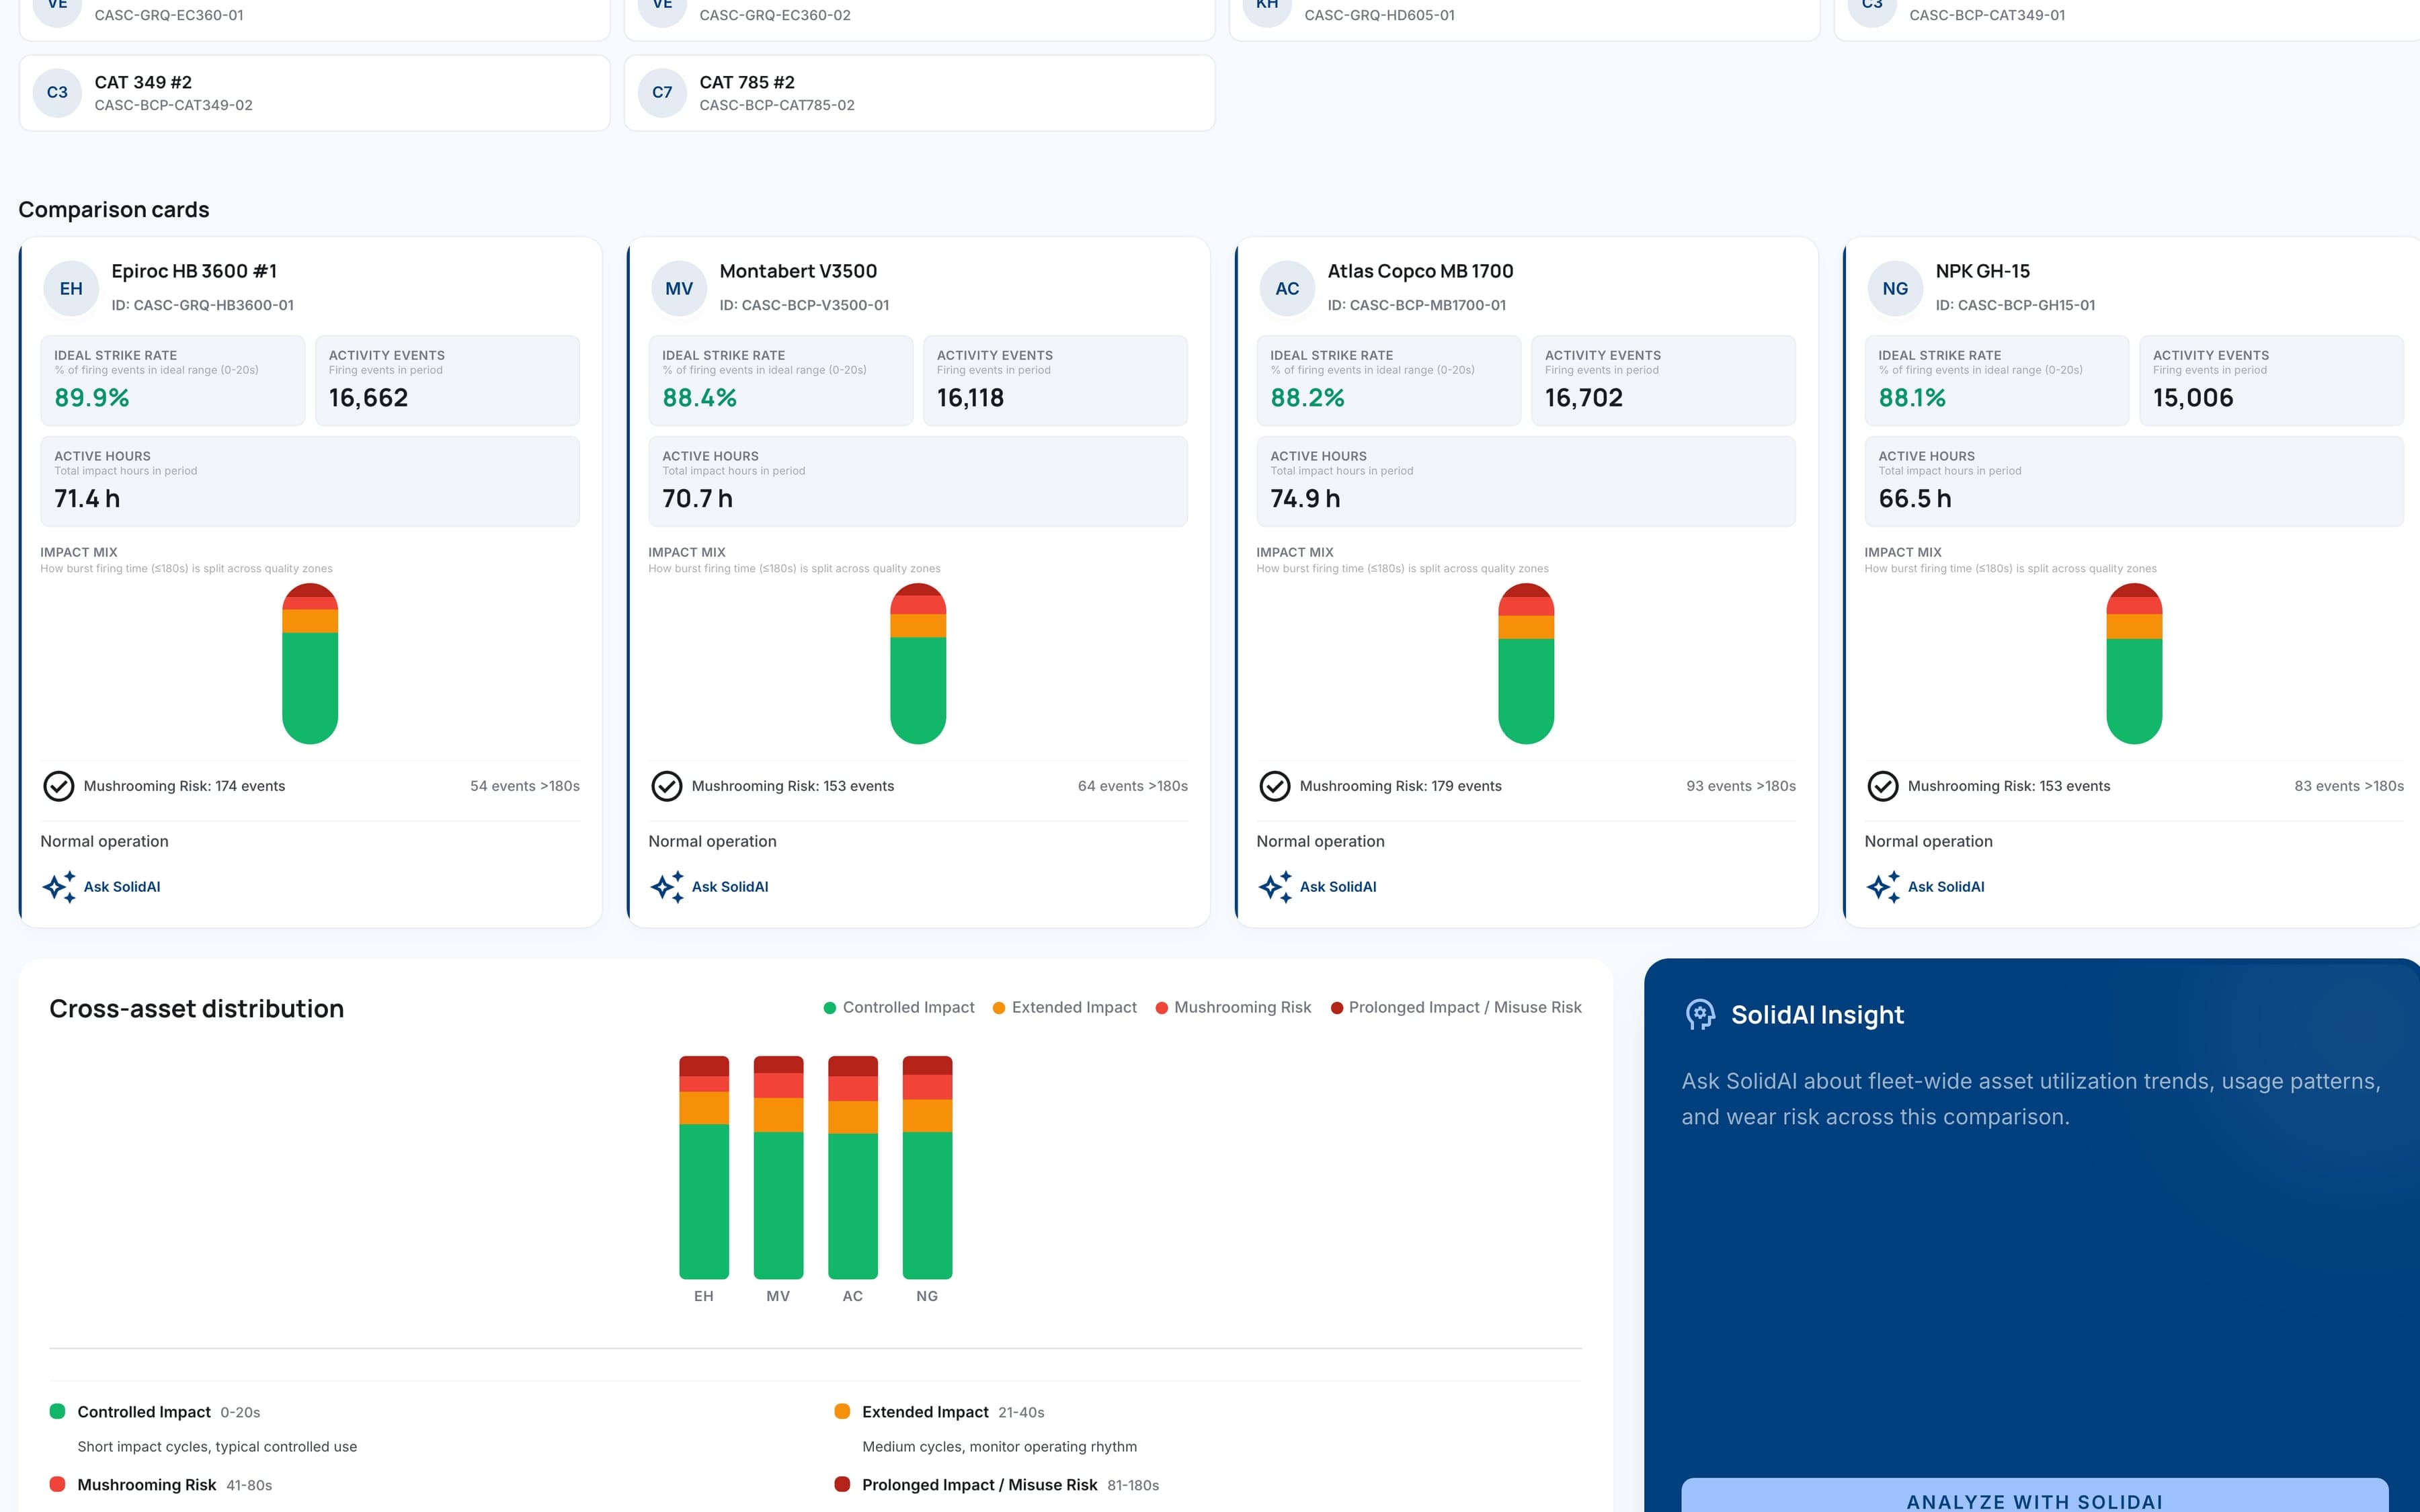Click impact mix capsule on NPK GH-15 card
The image size is (2420, 1512).
click(2134, 664)
